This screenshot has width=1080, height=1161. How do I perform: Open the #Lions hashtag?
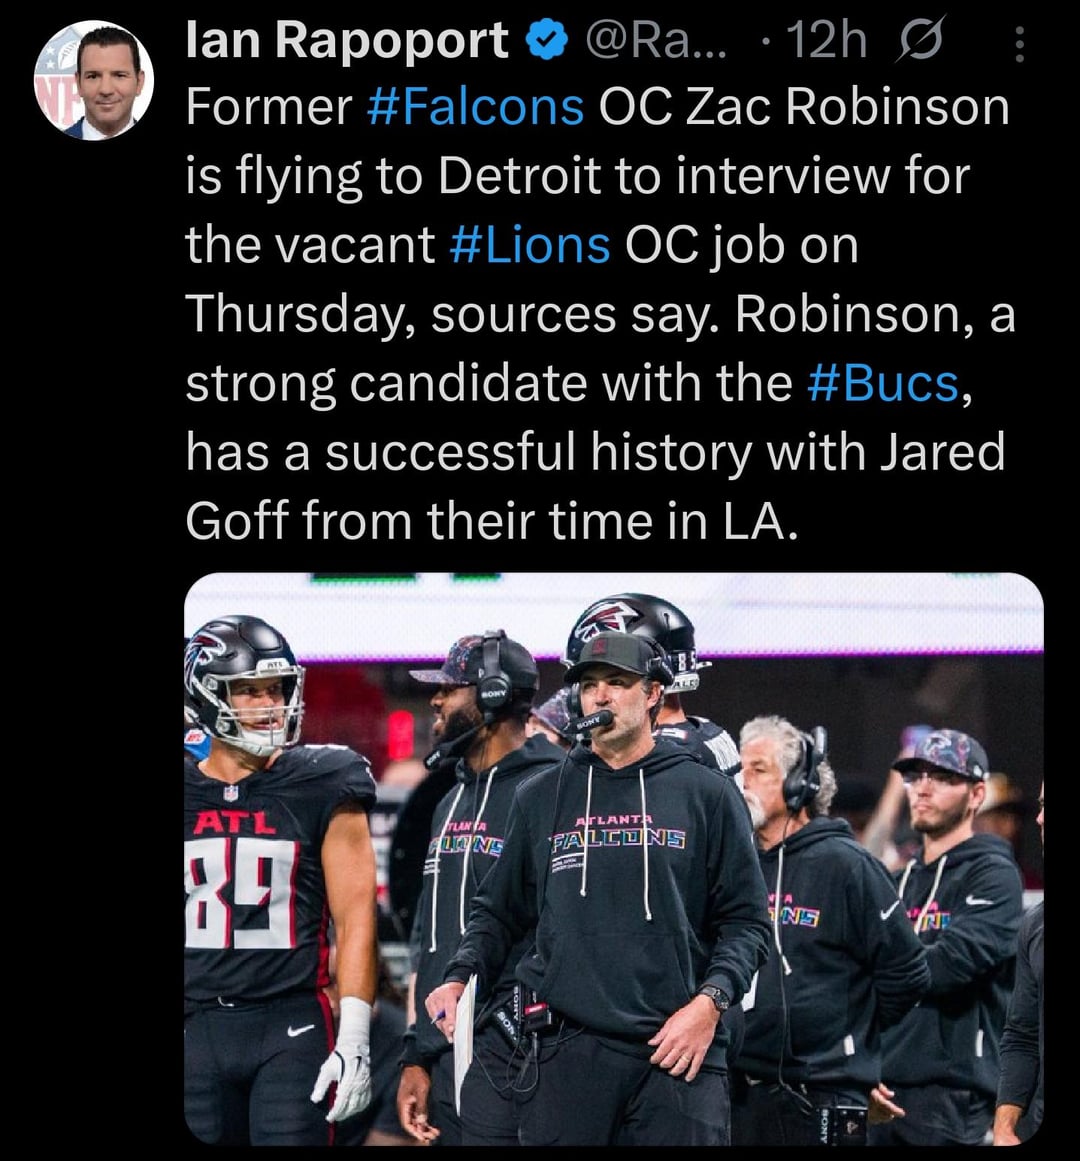[530, 246]
